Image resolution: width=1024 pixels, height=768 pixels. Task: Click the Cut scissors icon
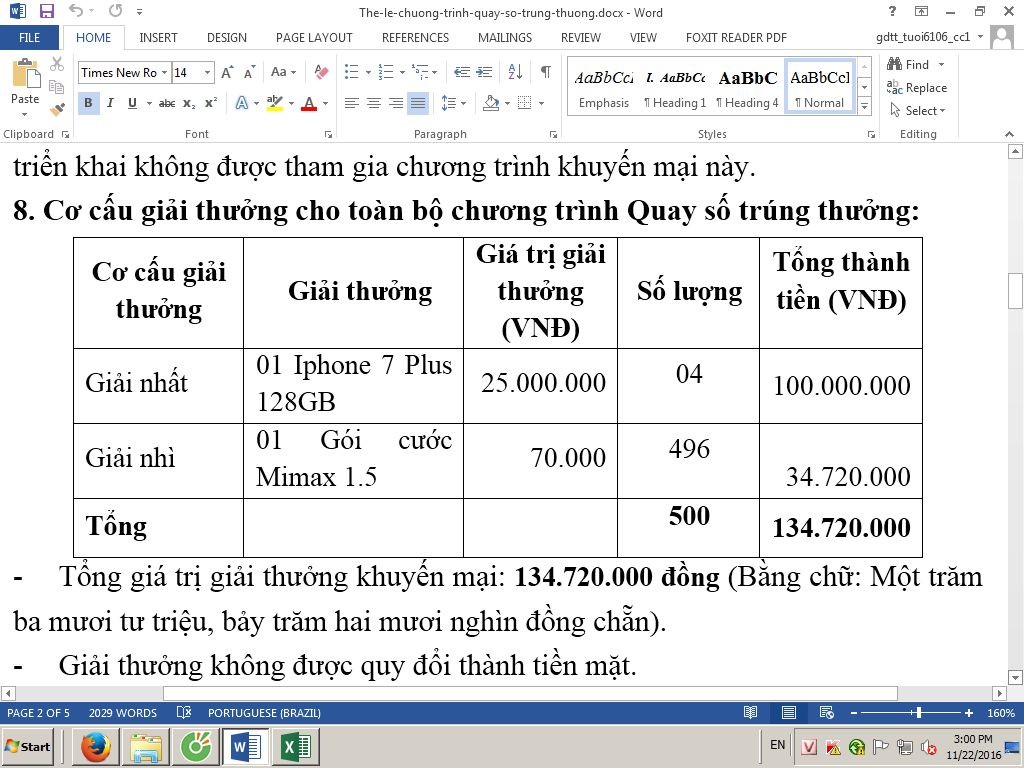click(x=57, y=64)
